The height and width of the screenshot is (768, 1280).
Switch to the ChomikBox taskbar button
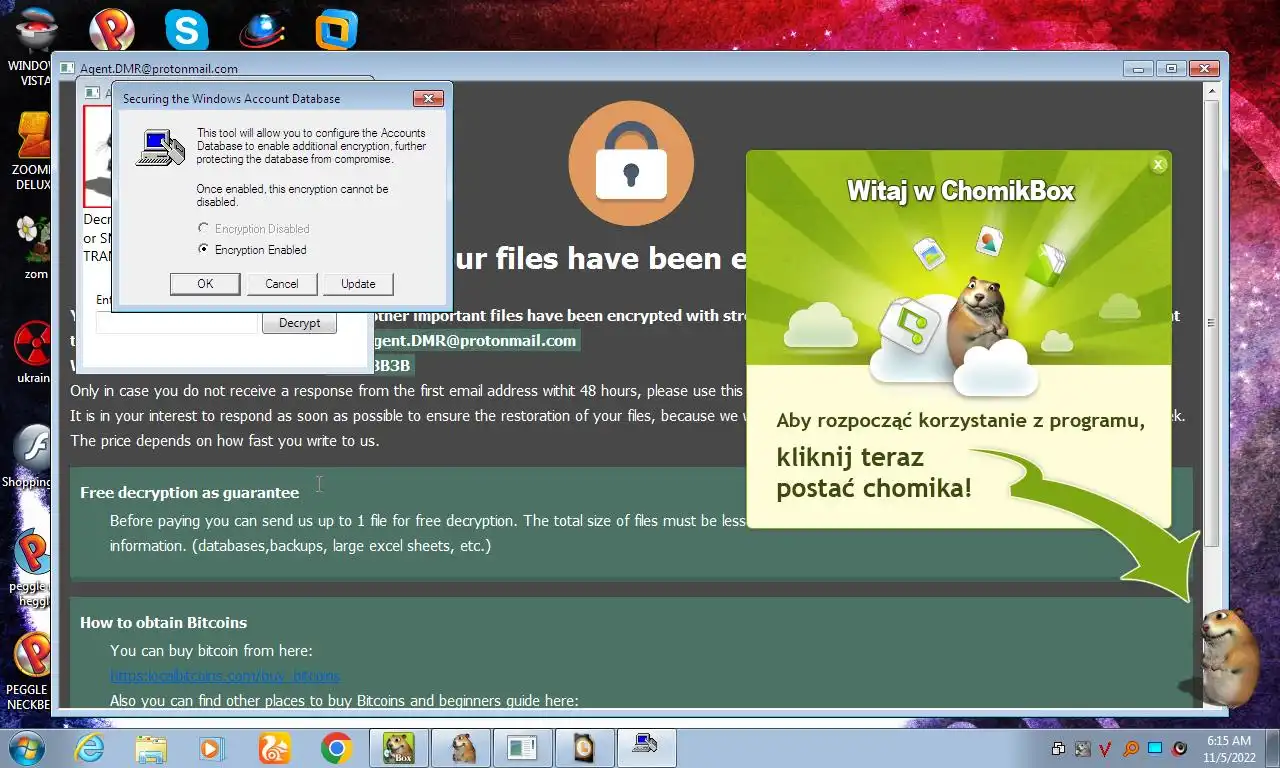399,747
